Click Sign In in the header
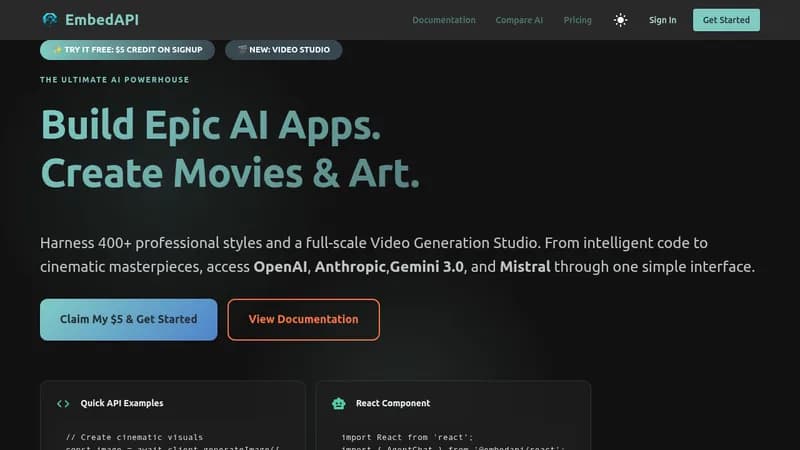 (662, 20)
